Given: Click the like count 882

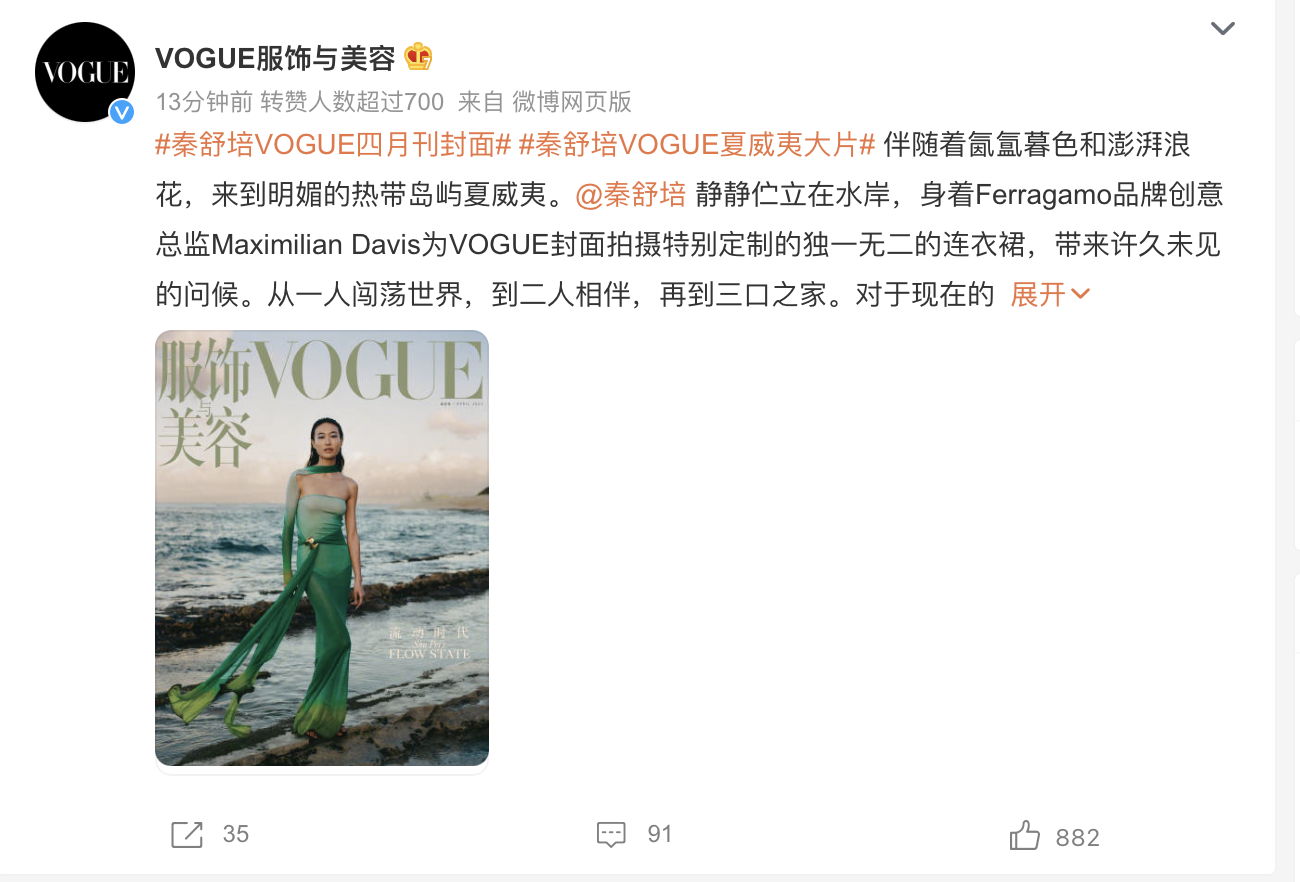Looking at the screenshot, I should point(1078,837).
